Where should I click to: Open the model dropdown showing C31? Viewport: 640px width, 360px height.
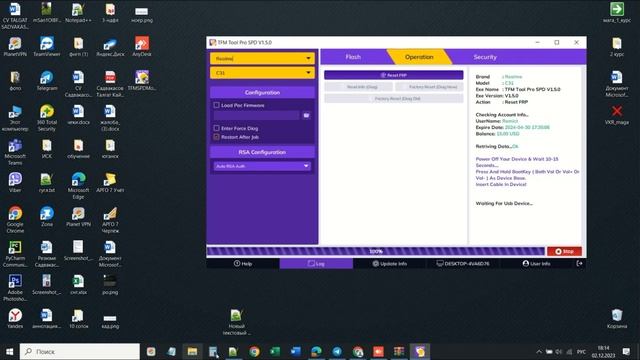262,73
